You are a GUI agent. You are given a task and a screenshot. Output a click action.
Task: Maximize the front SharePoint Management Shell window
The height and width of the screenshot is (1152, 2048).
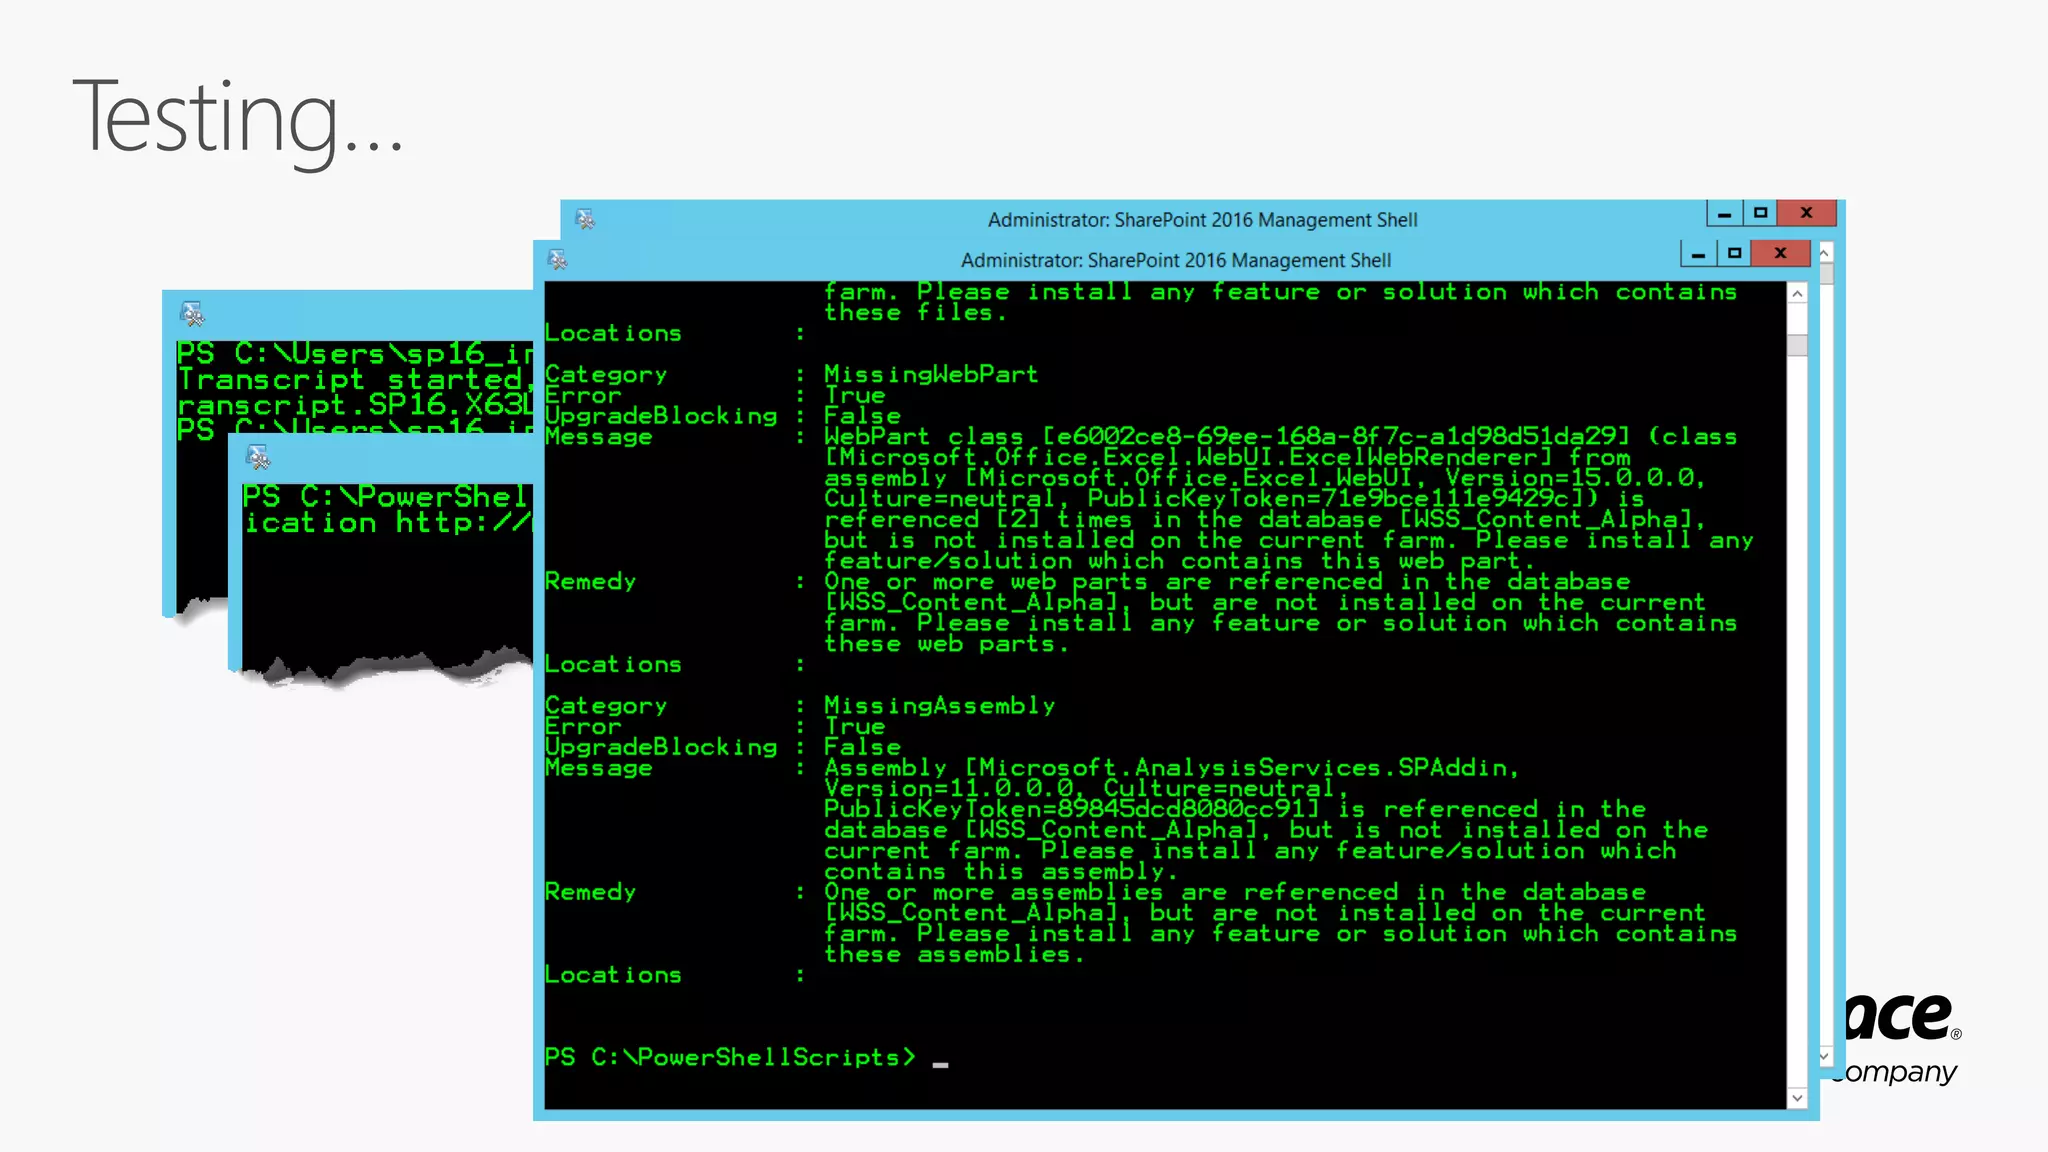pos(1735,254)
